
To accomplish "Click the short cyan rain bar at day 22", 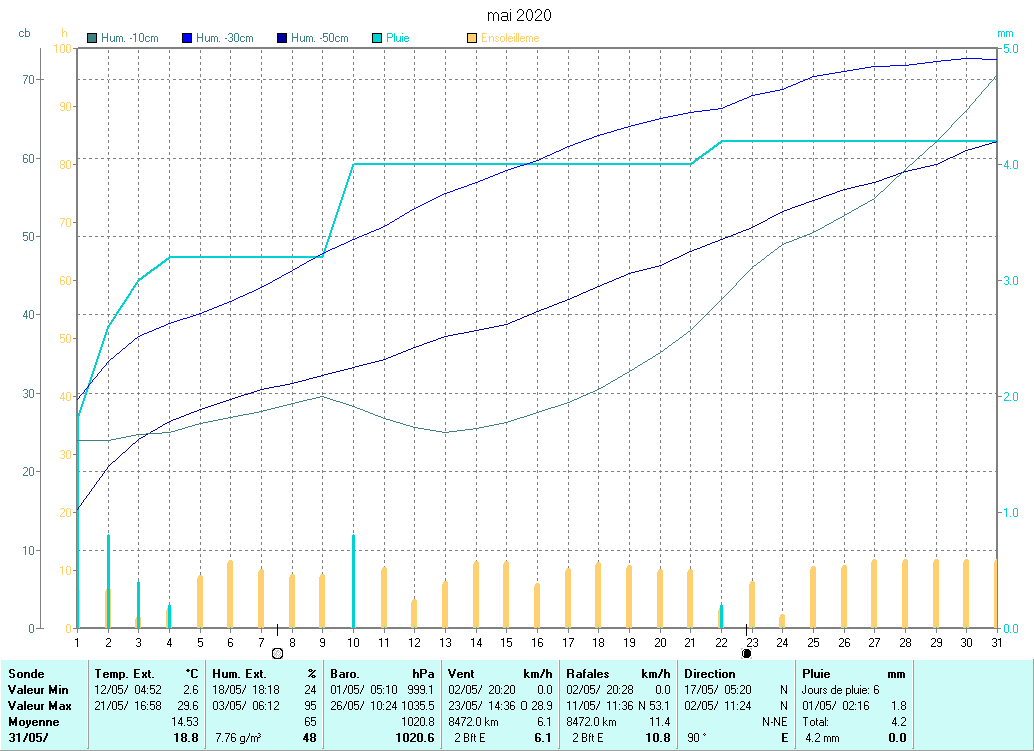I will pos(721,616).
